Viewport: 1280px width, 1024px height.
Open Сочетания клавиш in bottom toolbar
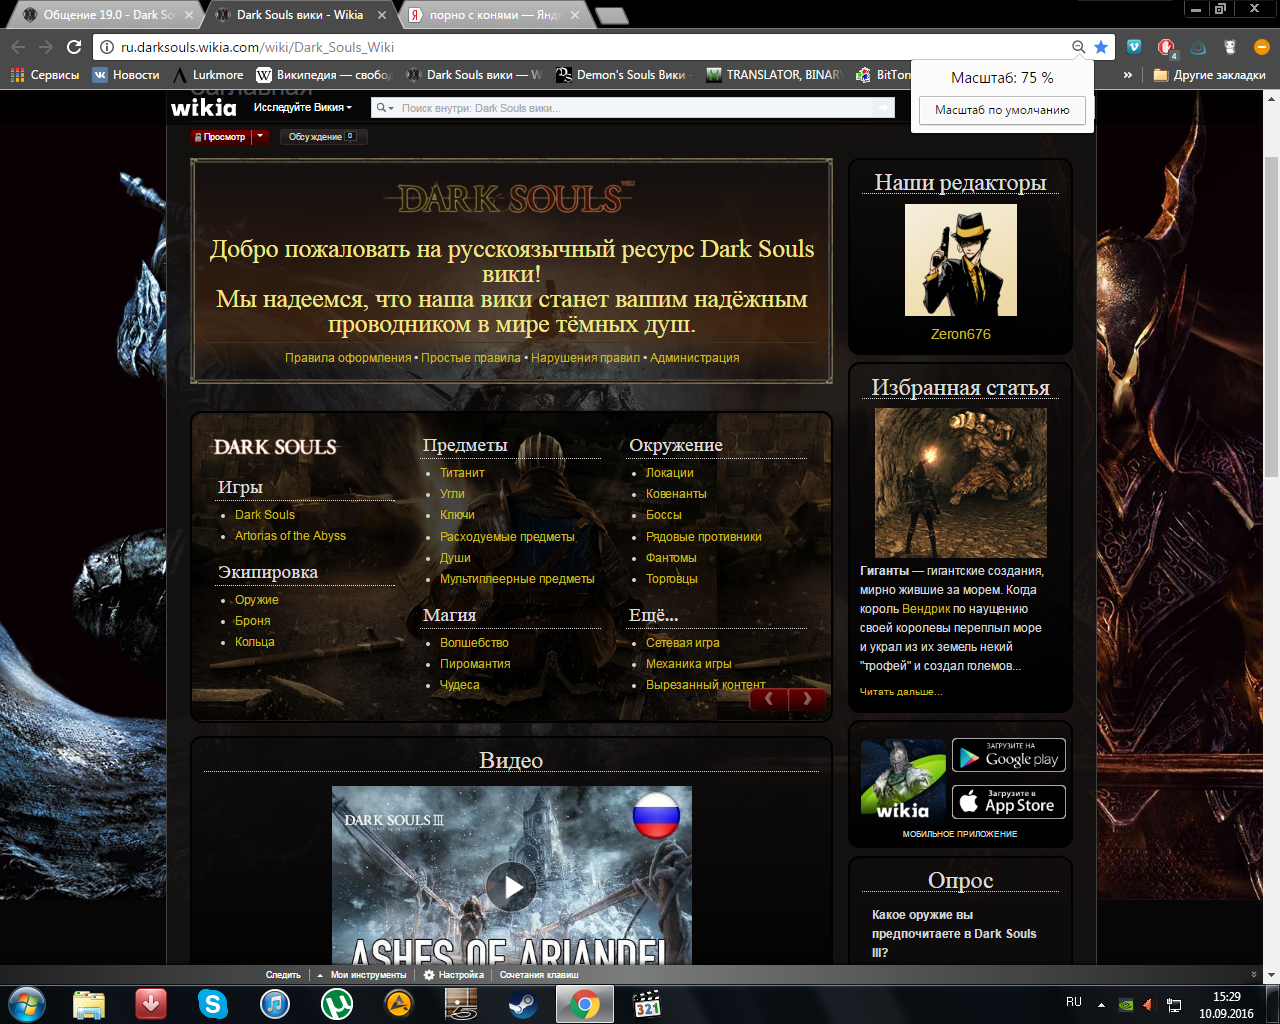pos(539,975)
